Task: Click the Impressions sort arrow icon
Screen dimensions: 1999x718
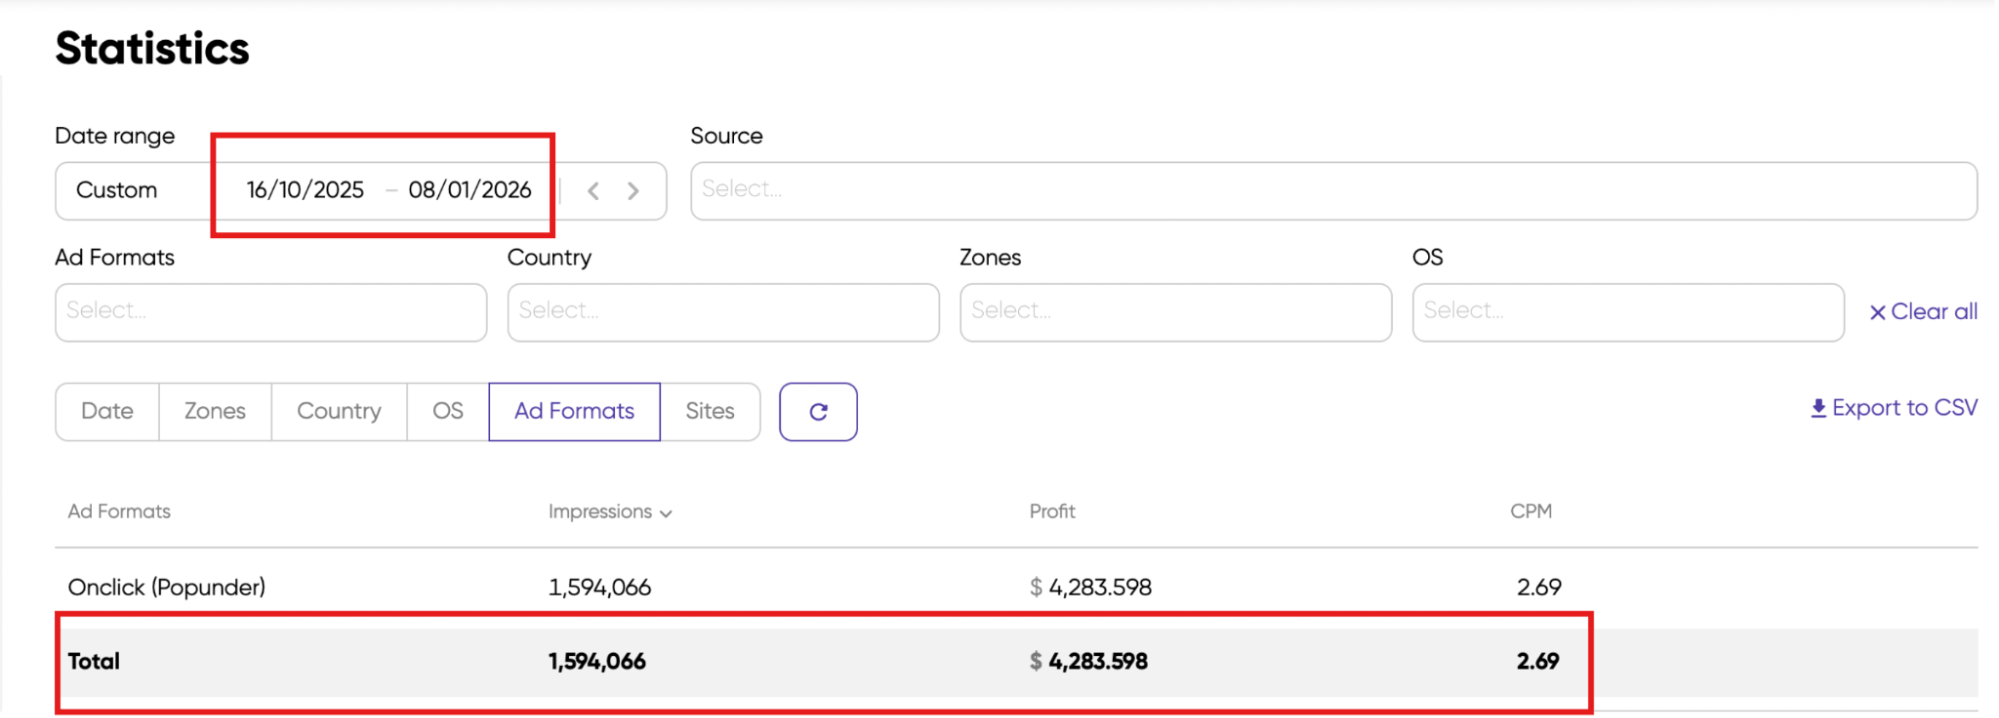Action: 666,513
